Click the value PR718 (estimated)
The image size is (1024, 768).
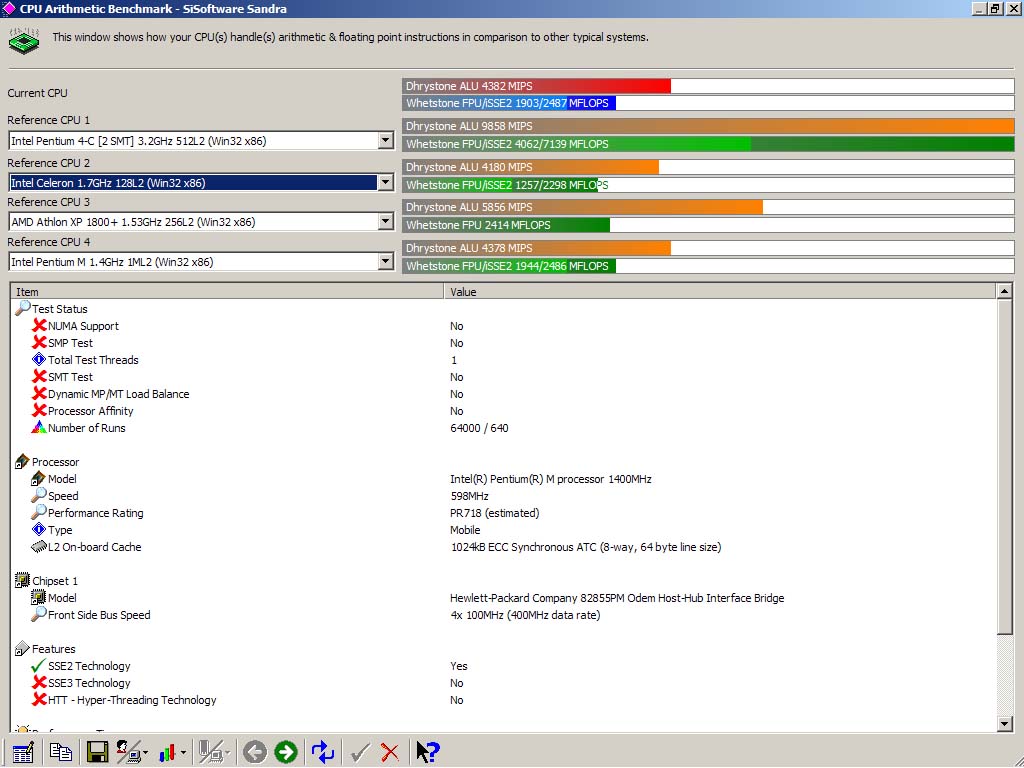[x=494, y=513]
